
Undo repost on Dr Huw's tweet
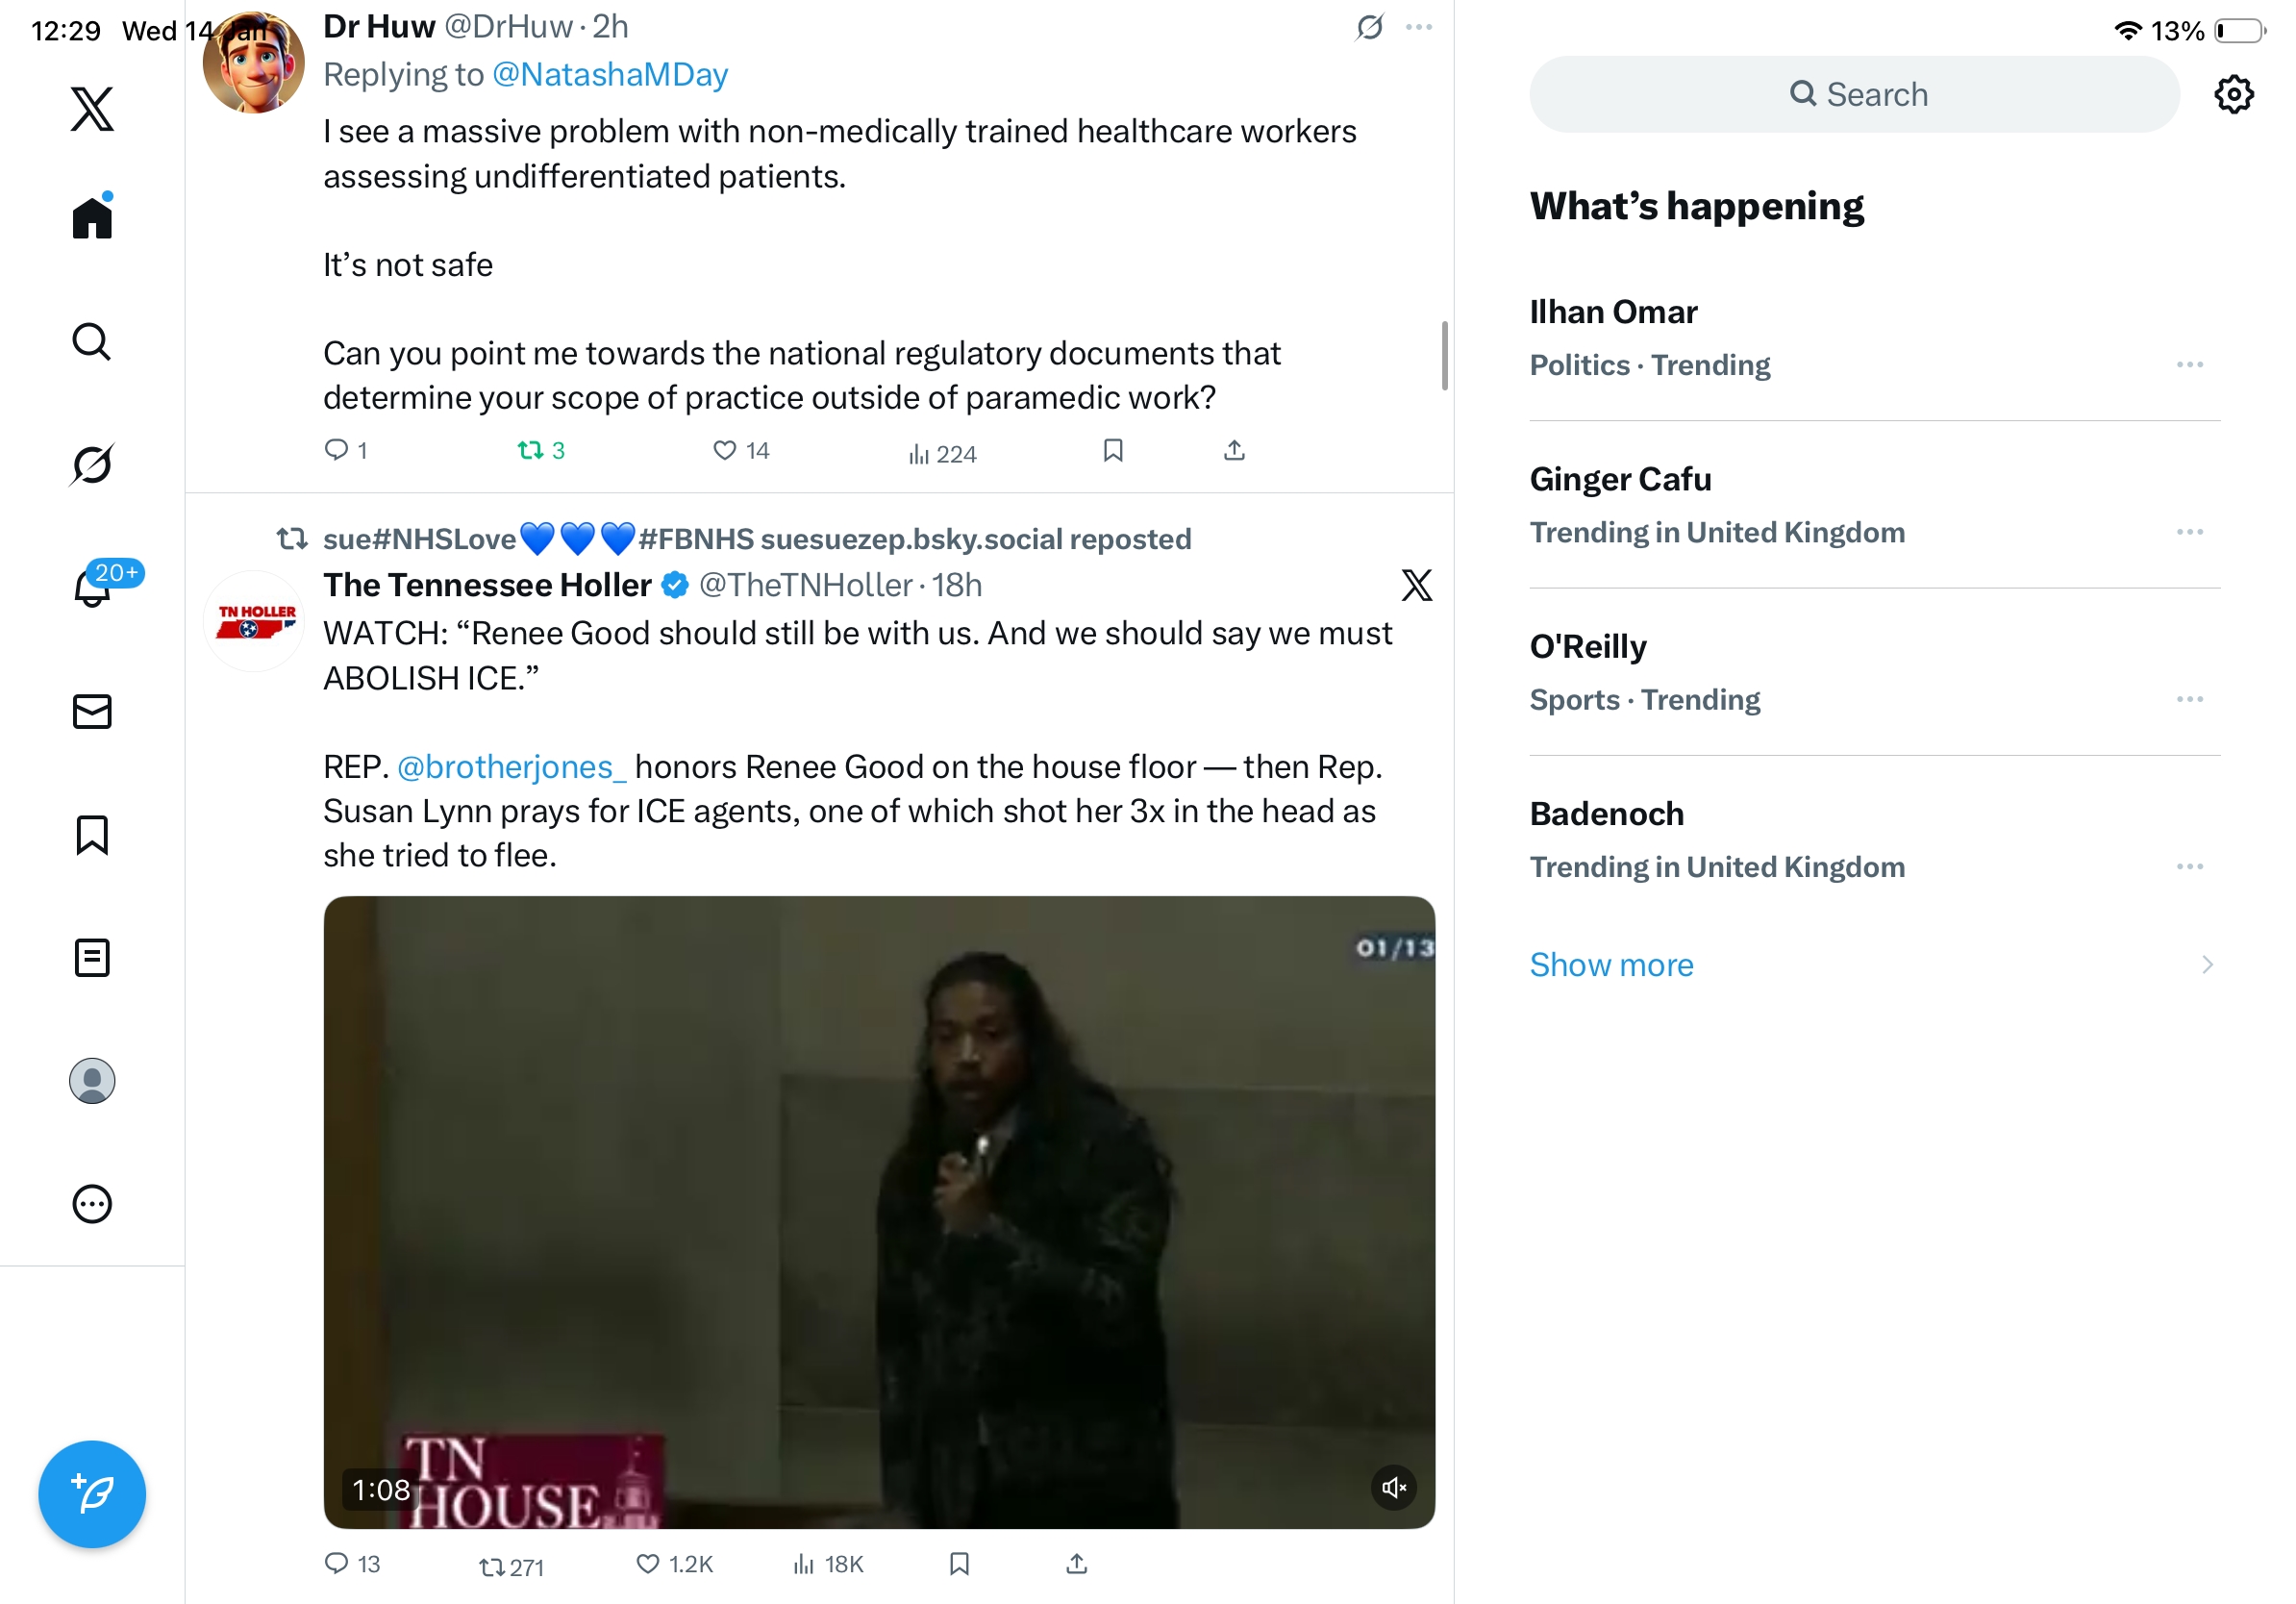tap(530, 450)
